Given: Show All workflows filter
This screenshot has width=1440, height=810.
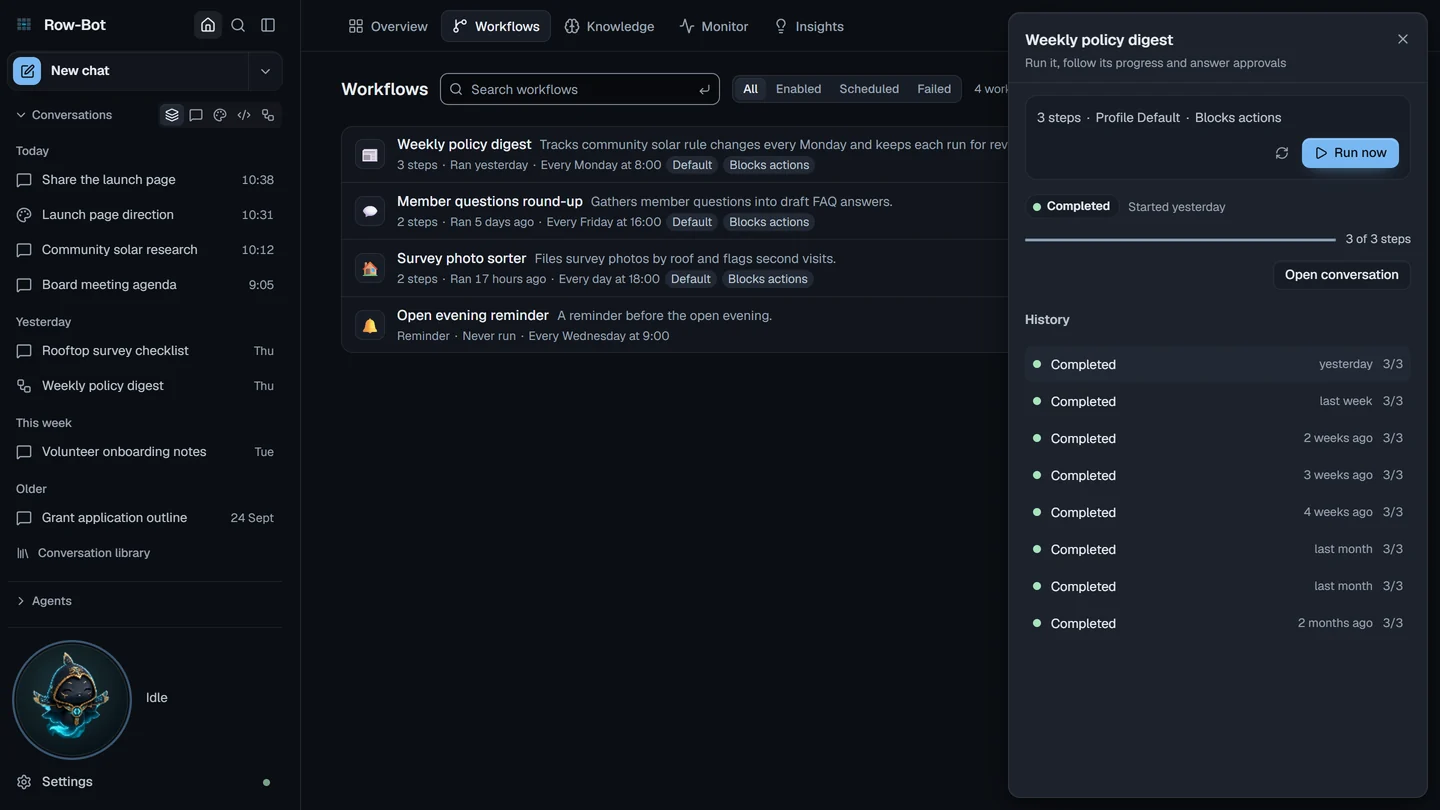Looking at the screenshot, I should point(750,89).
